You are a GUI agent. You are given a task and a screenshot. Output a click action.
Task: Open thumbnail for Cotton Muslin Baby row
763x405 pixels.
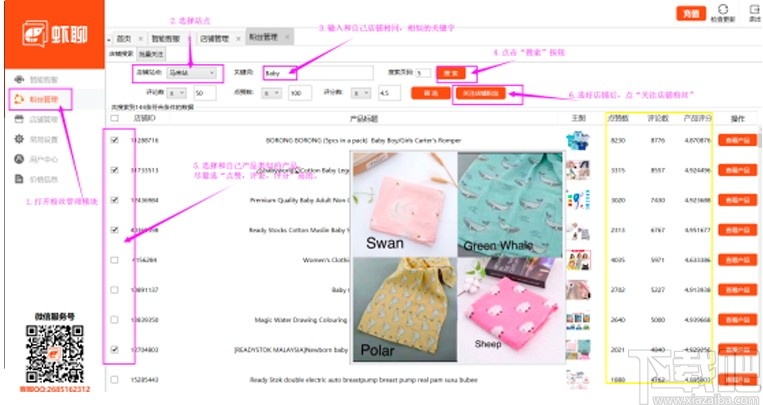pyautogui.click(x=578, y=230)
